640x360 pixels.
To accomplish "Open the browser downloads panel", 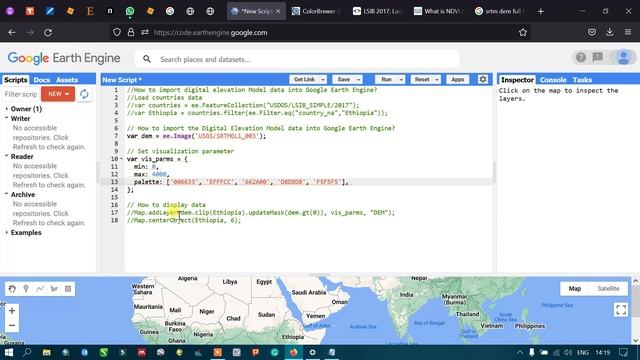I will [x=610, y=32].
